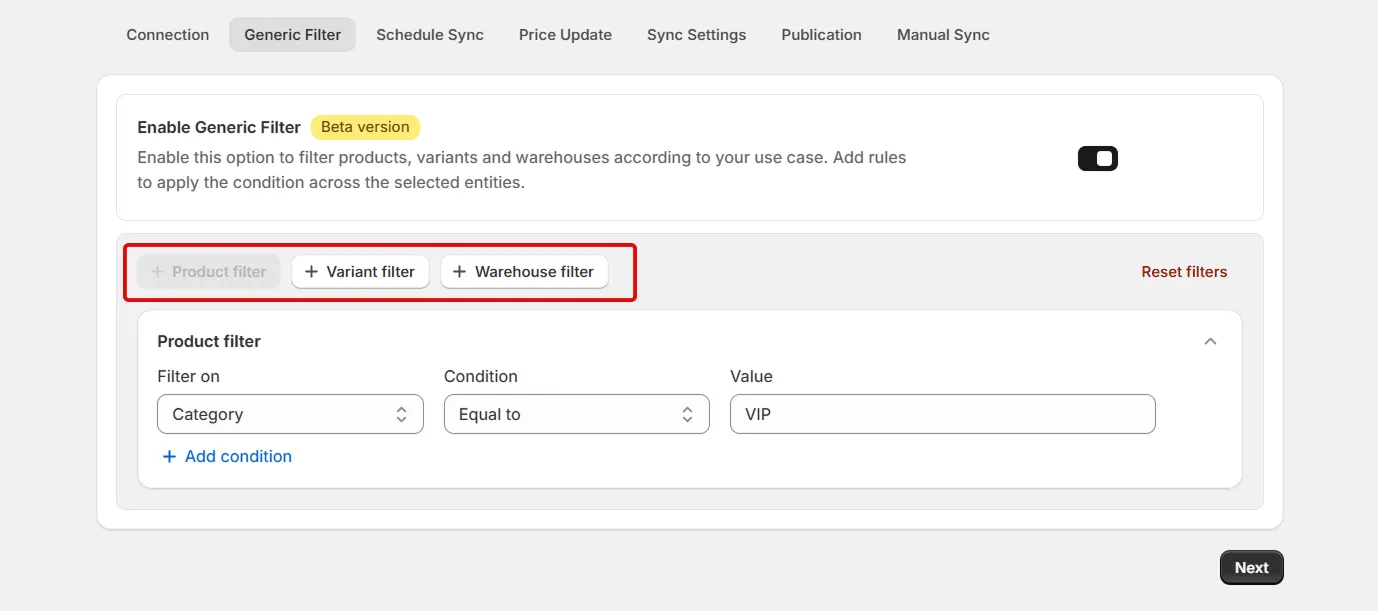This screenshot has width=1378, height=611.
Task: Click the Beta version badge
Action: [x=365, y=127]
